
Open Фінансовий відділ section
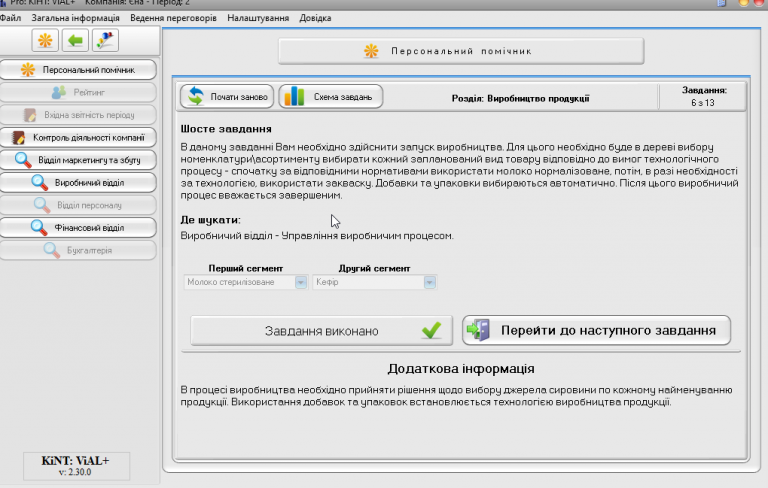tap(78, 227)
